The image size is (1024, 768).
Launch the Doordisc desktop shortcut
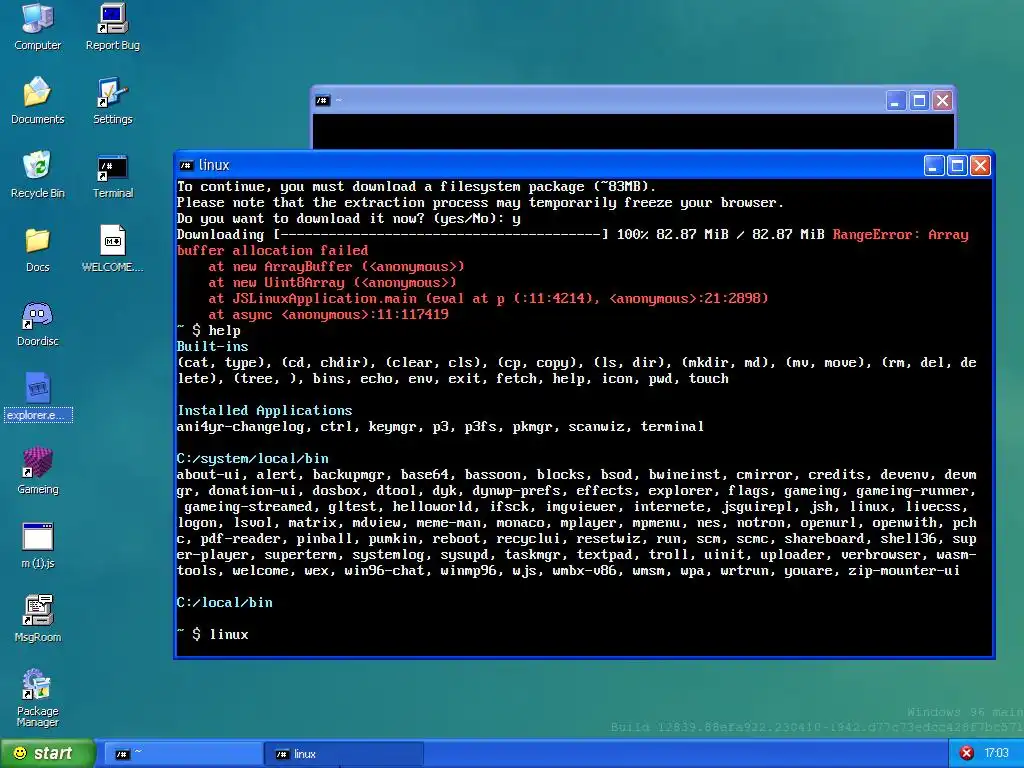(37, 323)
